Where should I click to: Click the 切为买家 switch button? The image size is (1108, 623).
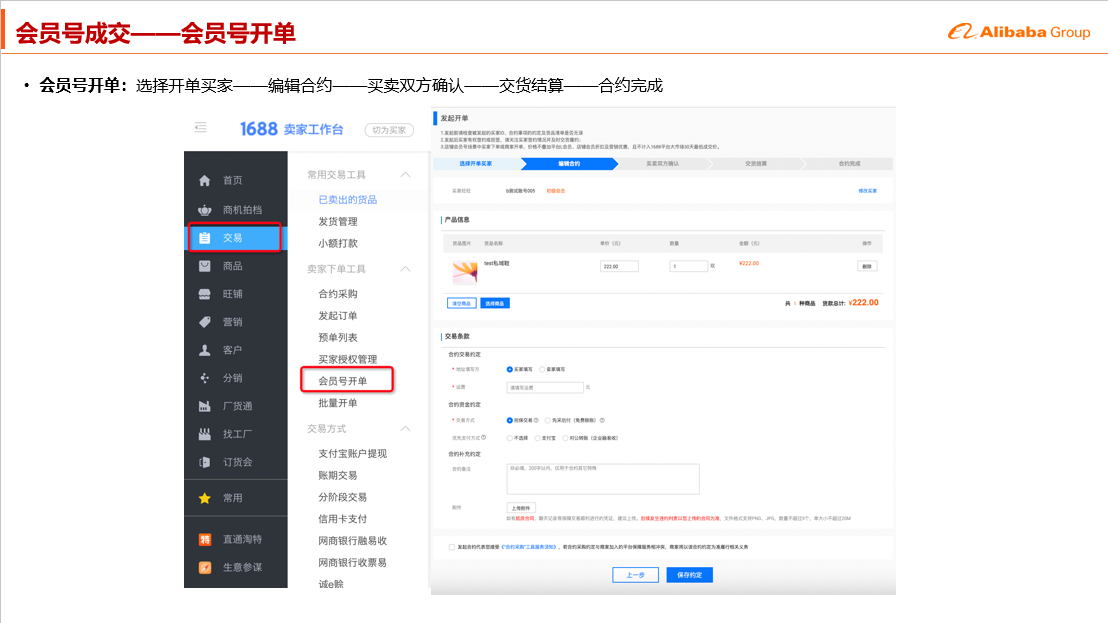click(x=389, y=130)
